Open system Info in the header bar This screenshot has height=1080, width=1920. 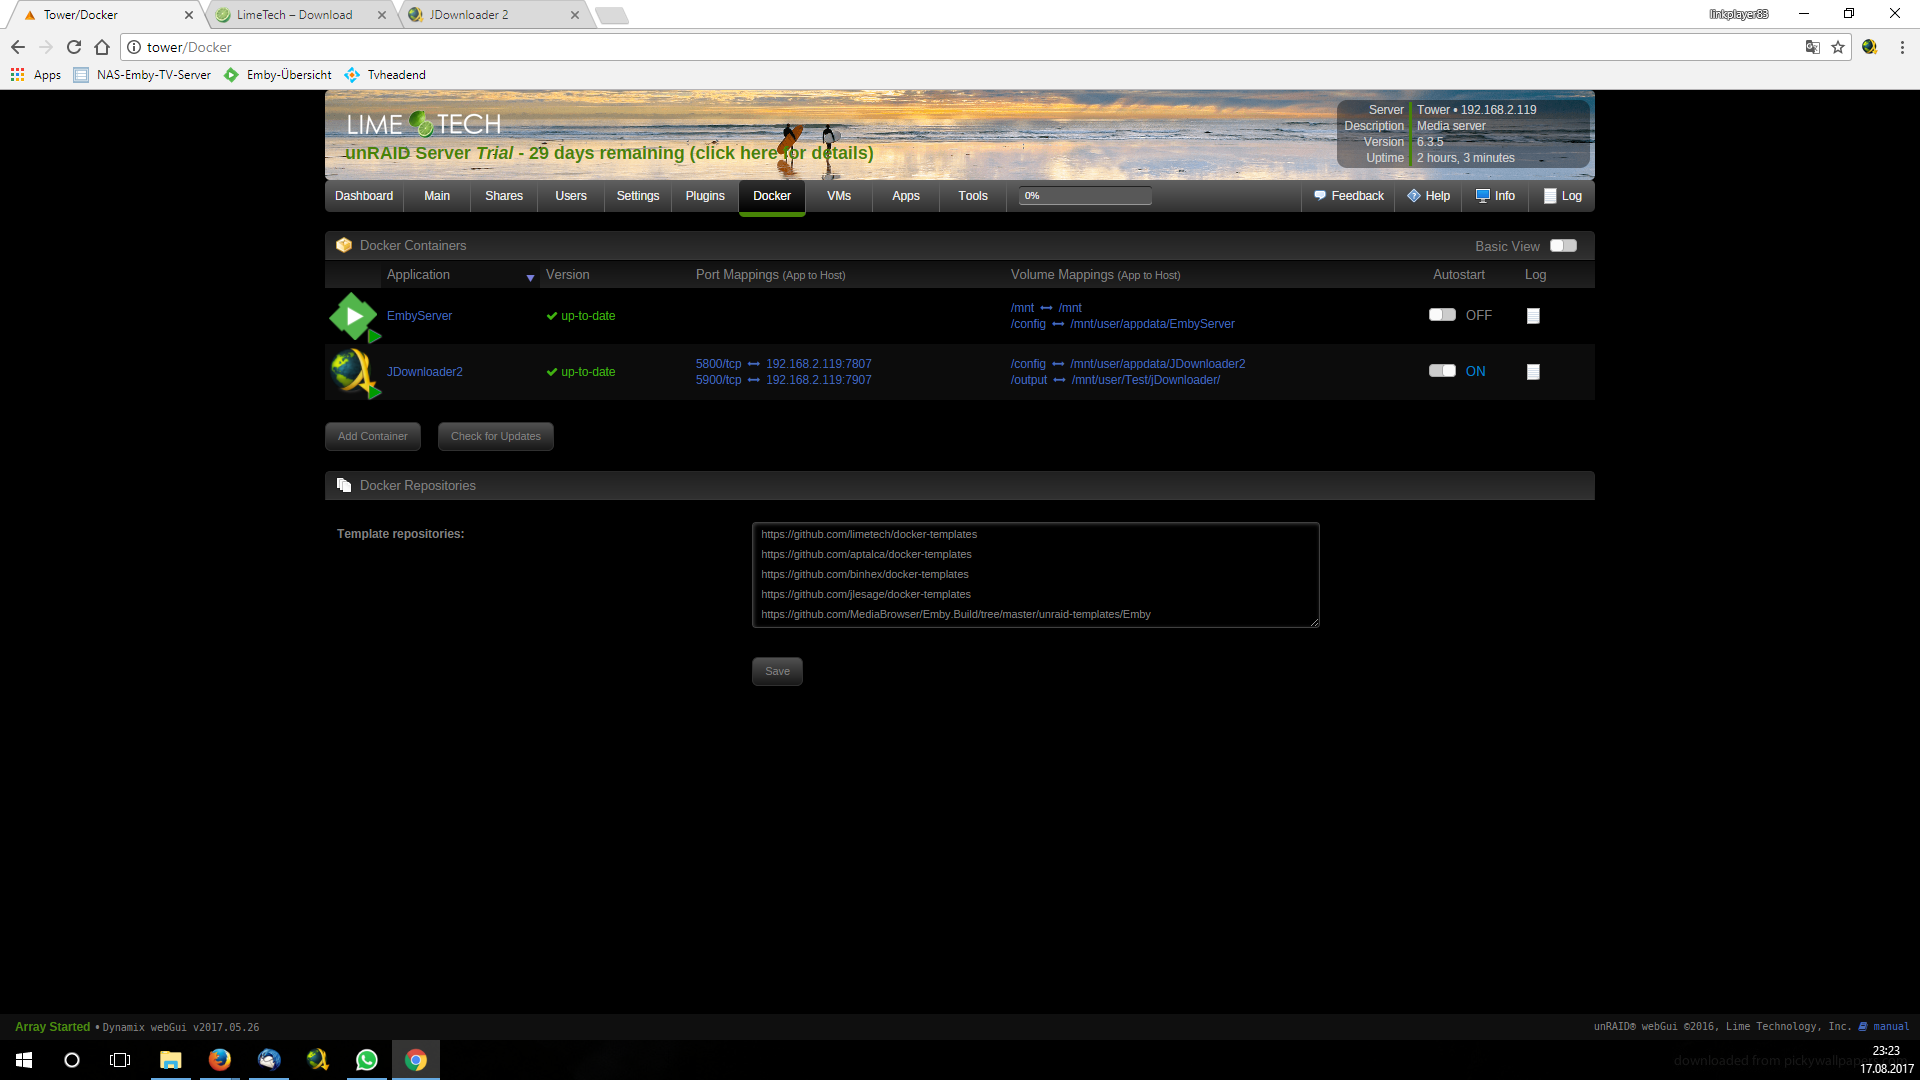(1495, 196)
